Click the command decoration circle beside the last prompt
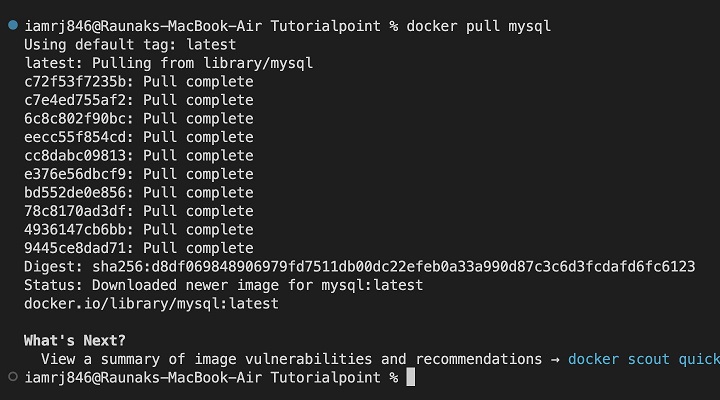This screenshot has width=720, height=400. click(x=11, y=378)
